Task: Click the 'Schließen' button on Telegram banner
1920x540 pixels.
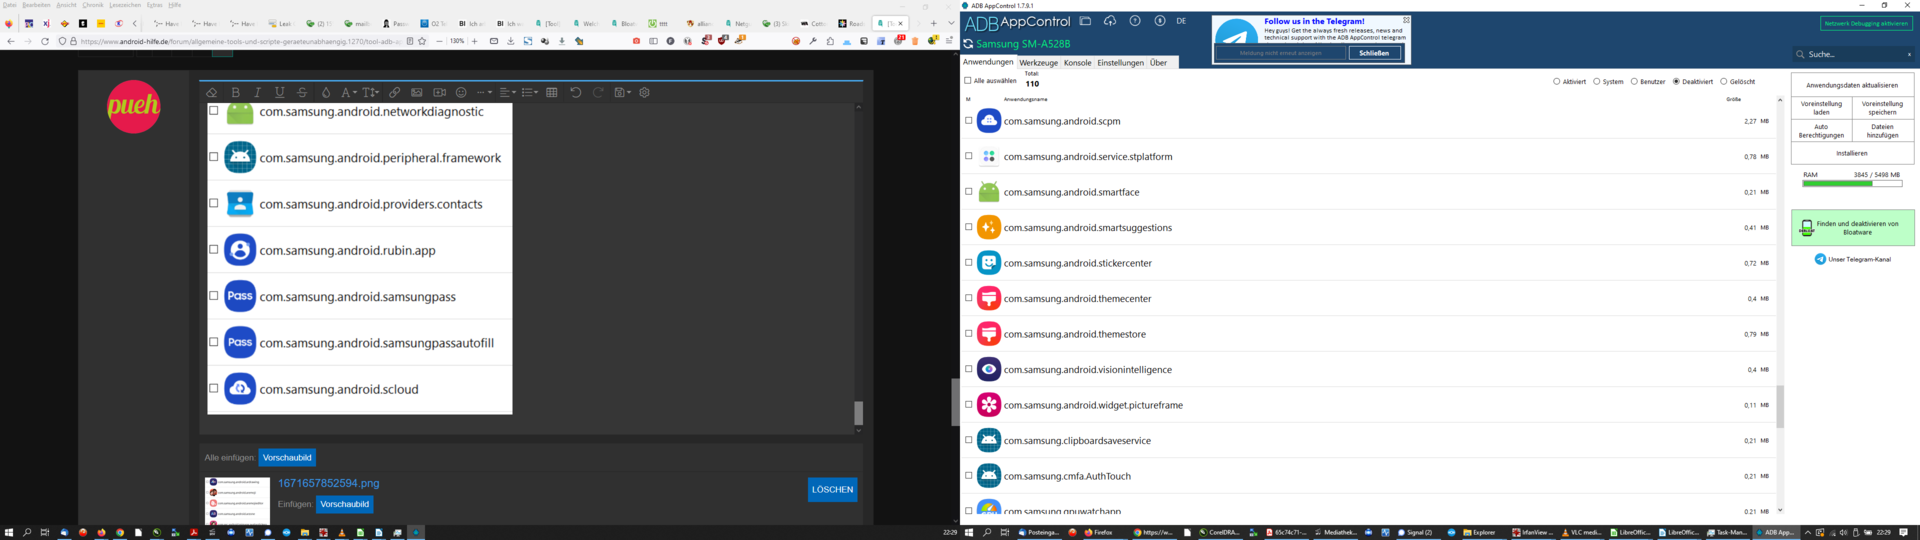Action: (x=1374, y=54)
